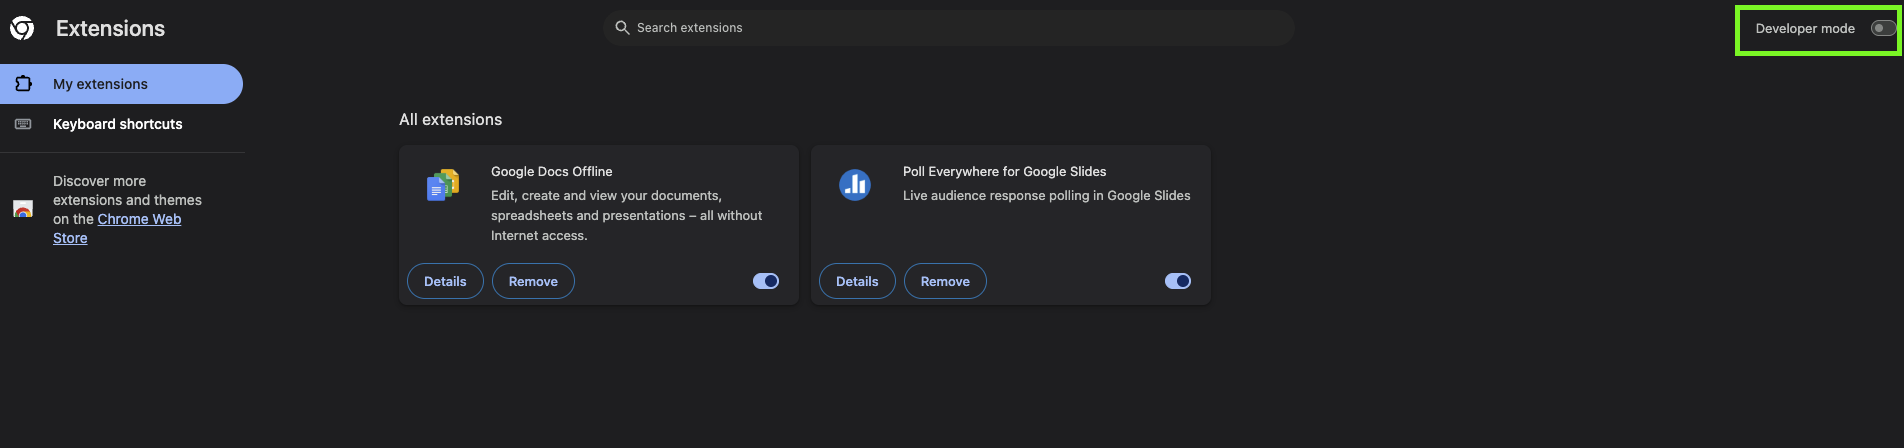The height and width of the screenshot is (448, 1904).
Task: Click the Poll Everywhere extension icon
Action: pos(855,185)
